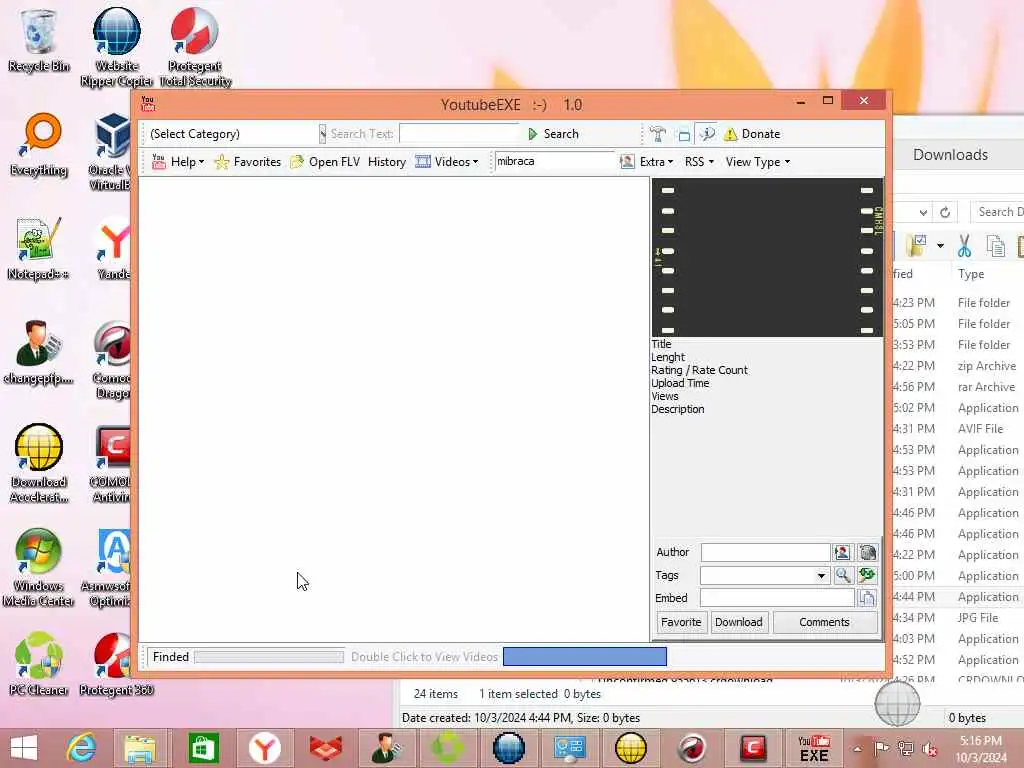The height and width of the screenshot is (768, 1024).
Task: Click the Finded progress bar
Action: 269,657
